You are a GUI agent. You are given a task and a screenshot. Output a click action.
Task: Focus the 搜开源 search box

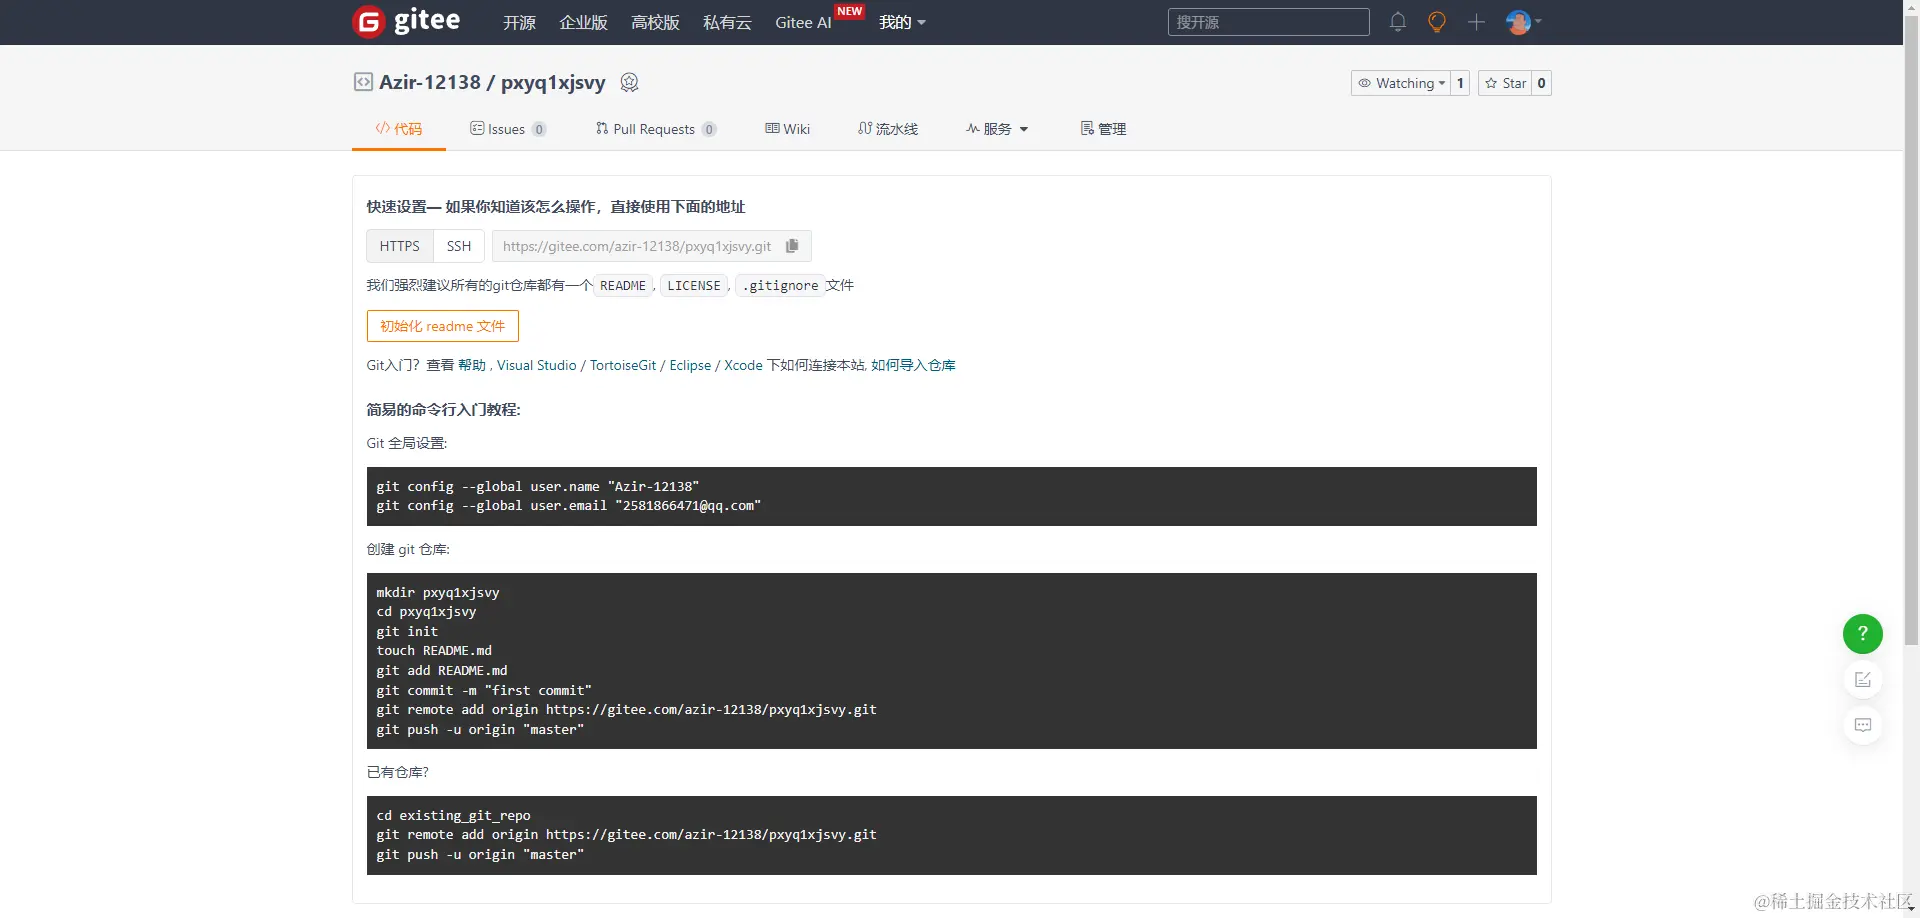click(1268, 22)
